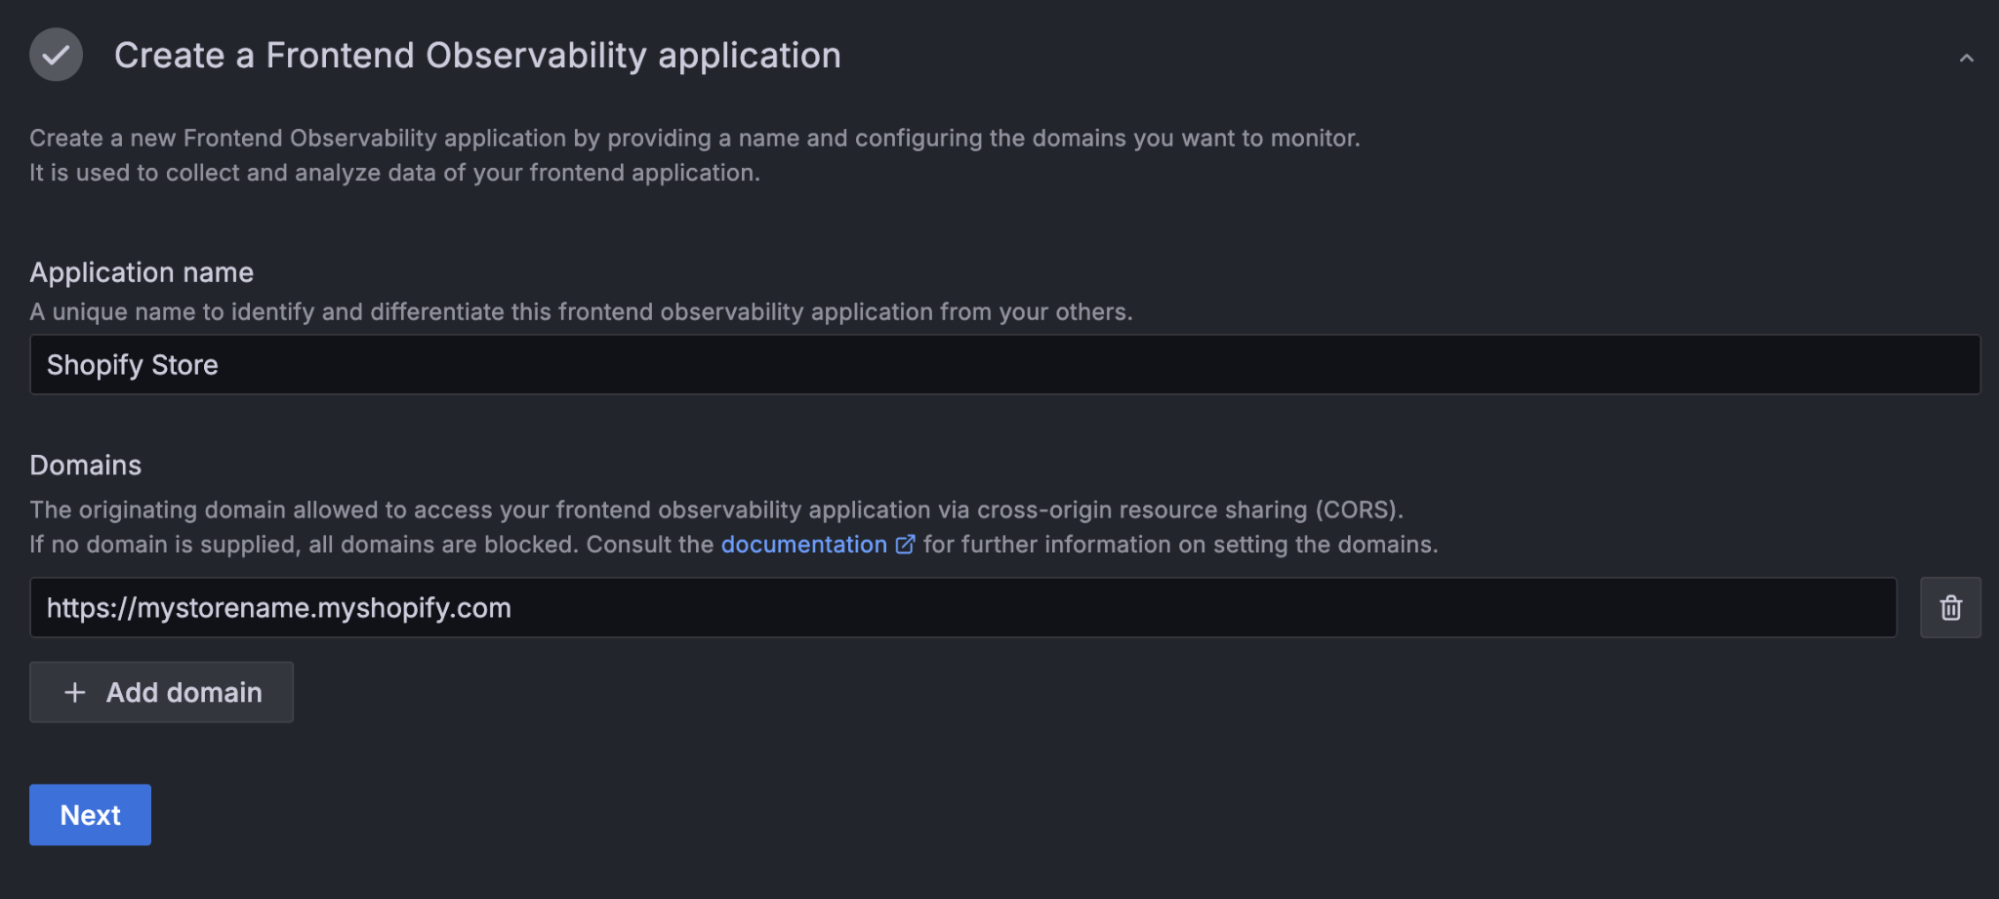Click the completed step checkmark icon

56,55
